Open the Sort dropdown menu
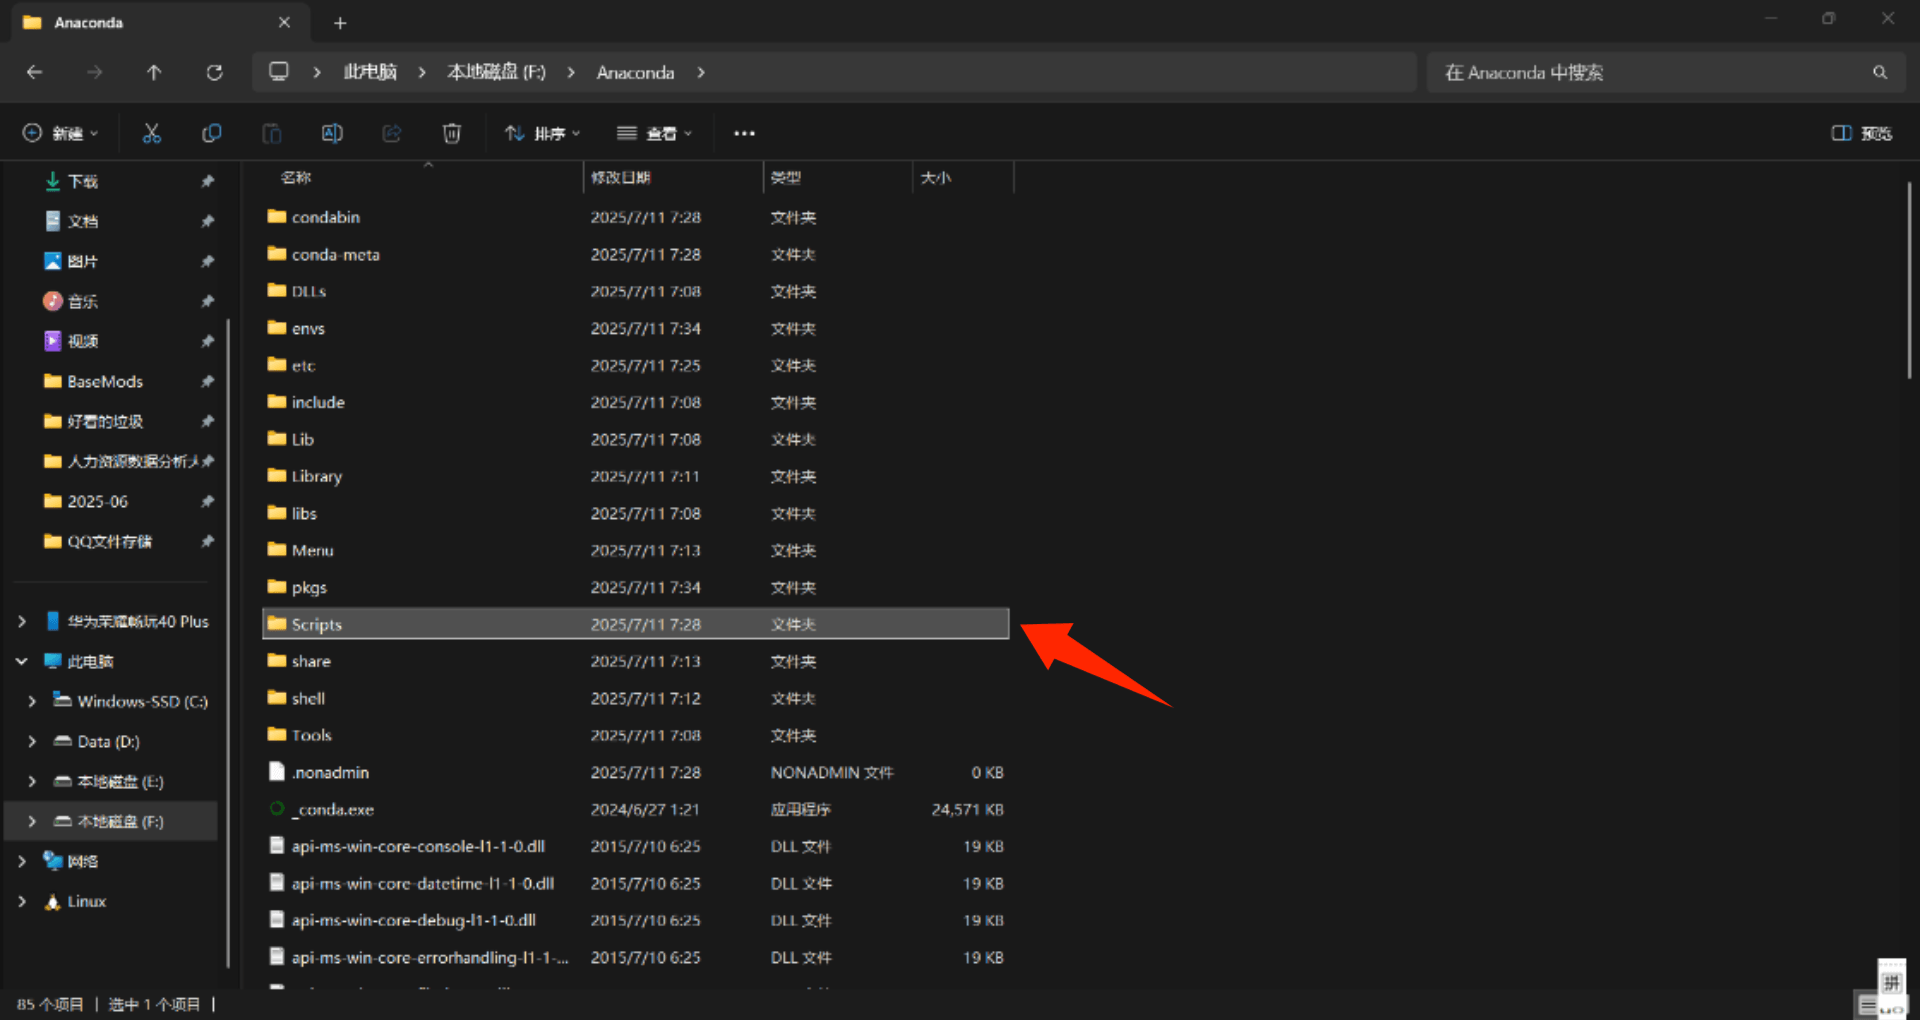1920x1020 pixels. (x=542, y=133)
